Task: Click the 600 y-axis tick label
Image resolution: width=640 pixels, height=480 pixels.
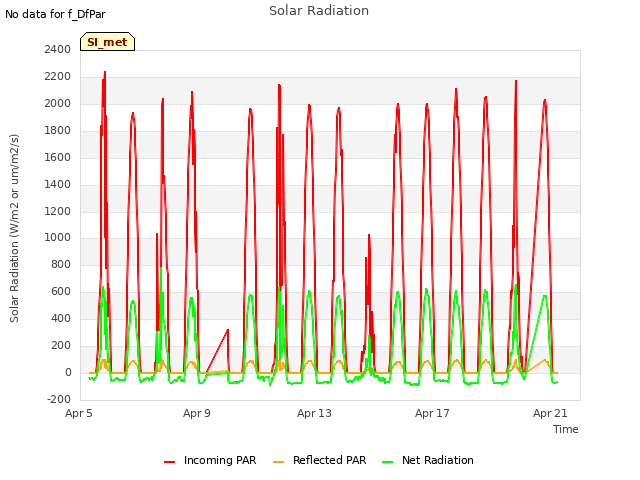Action: click(x=61, y=291)
